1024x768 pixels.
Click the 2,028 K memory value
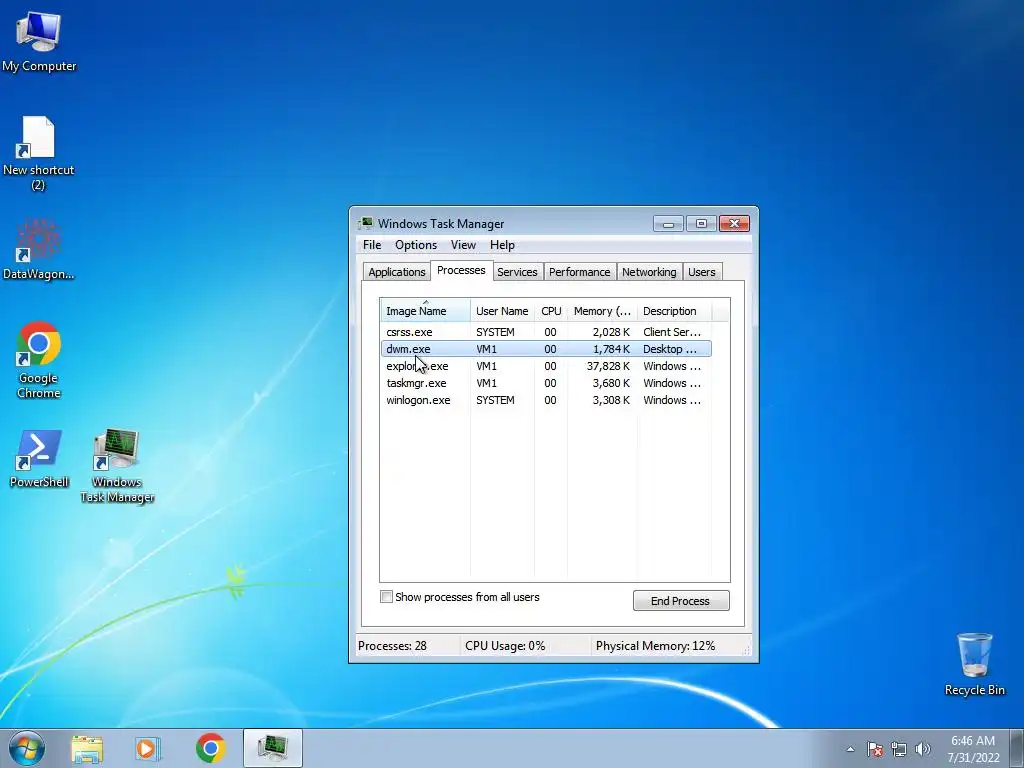click(x=611, y=332)
